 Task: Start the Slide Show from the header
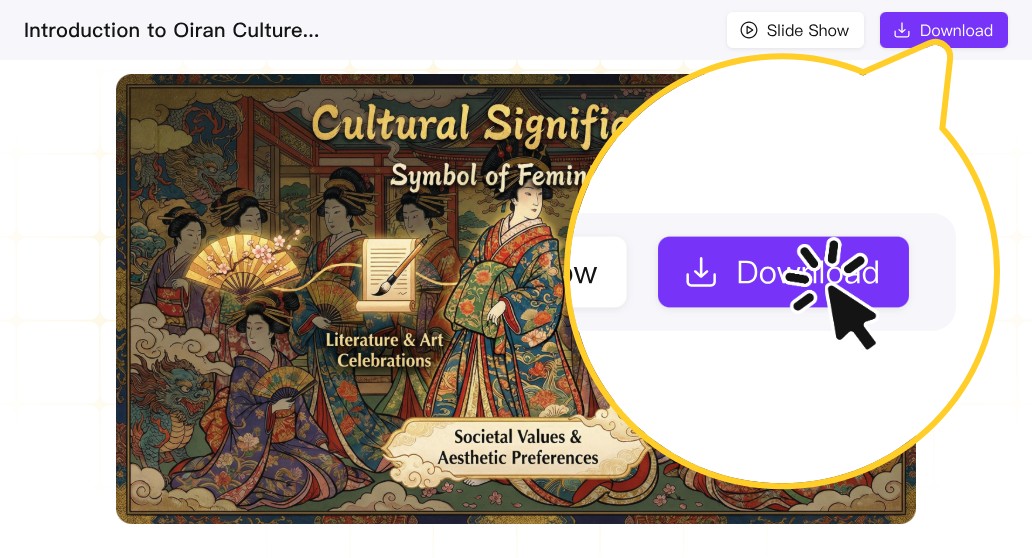(794, 30)
